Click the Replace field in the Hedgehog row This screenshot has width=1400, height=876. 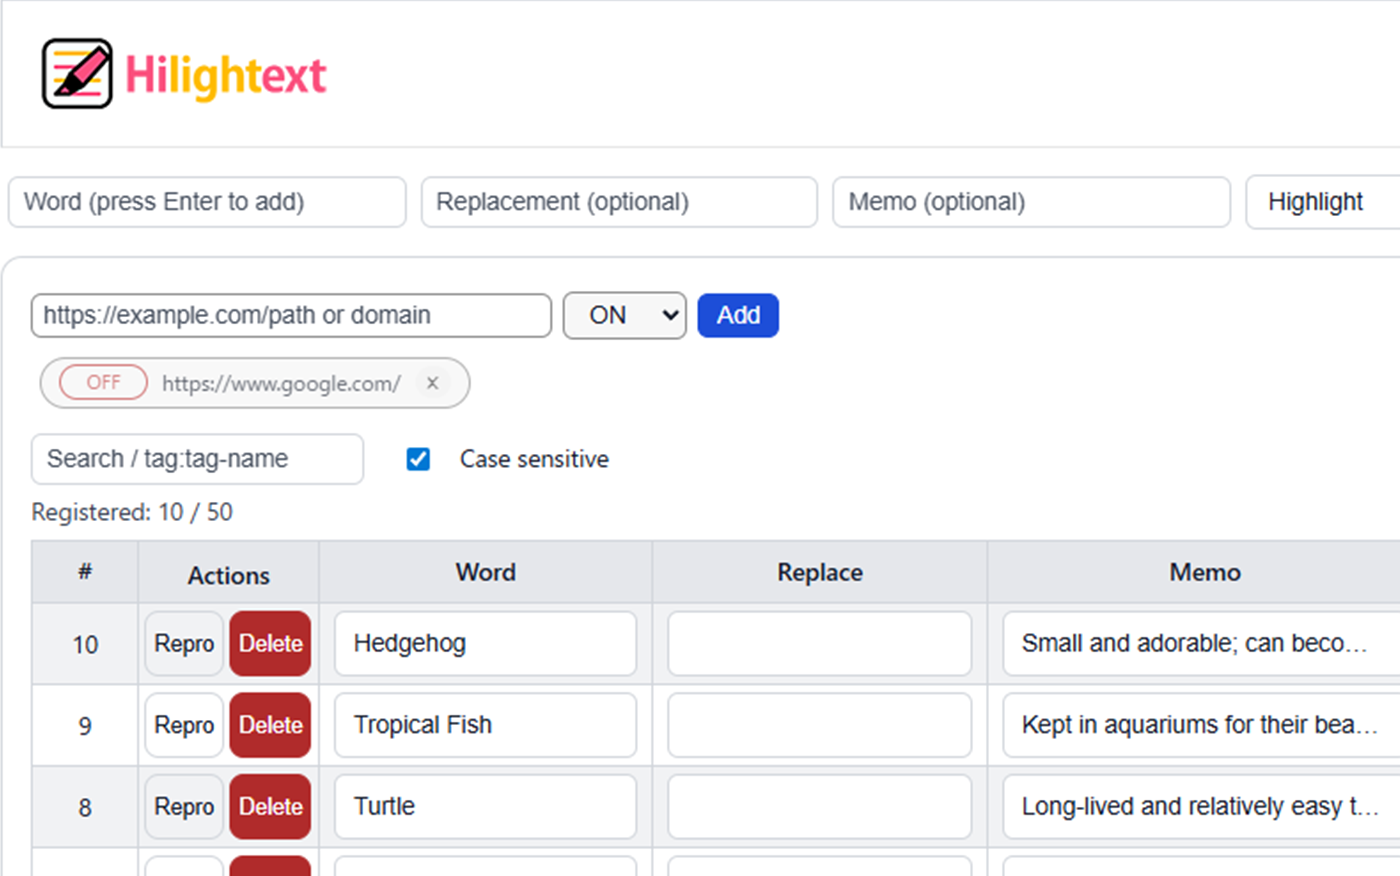pyautogui.click(x=819, y=644)
